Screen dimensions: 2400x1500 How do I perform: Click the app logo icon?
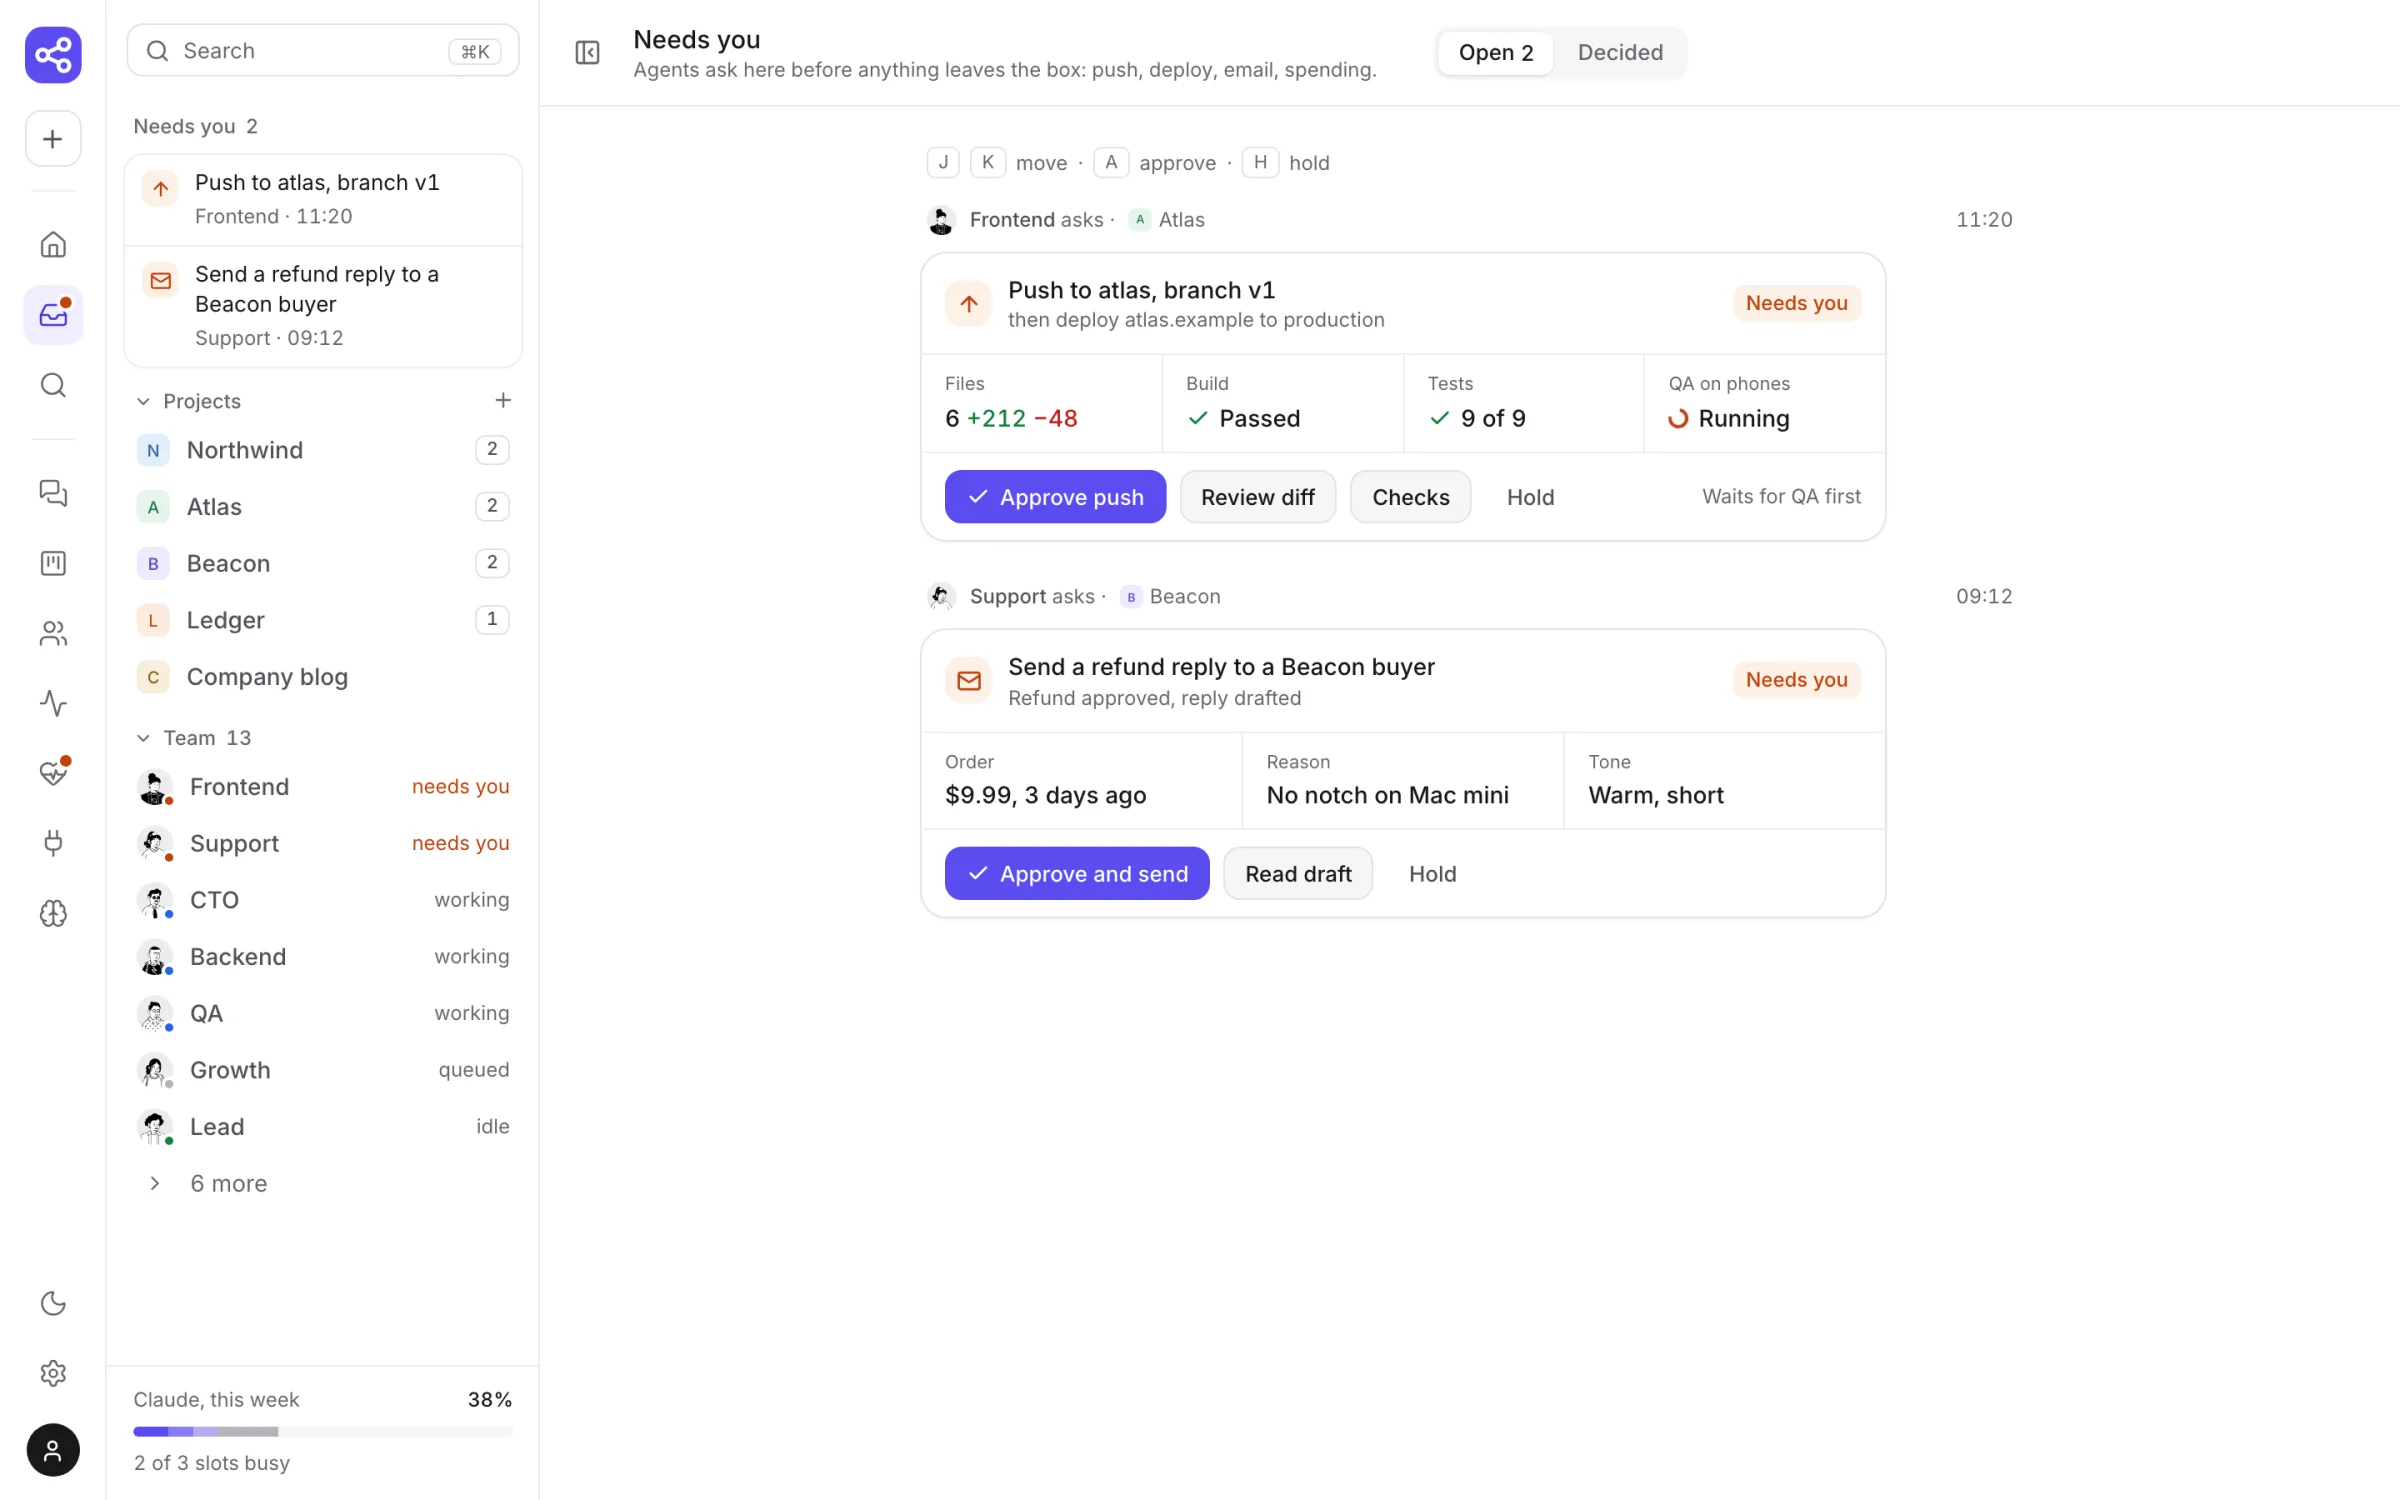tap(53, 54)
